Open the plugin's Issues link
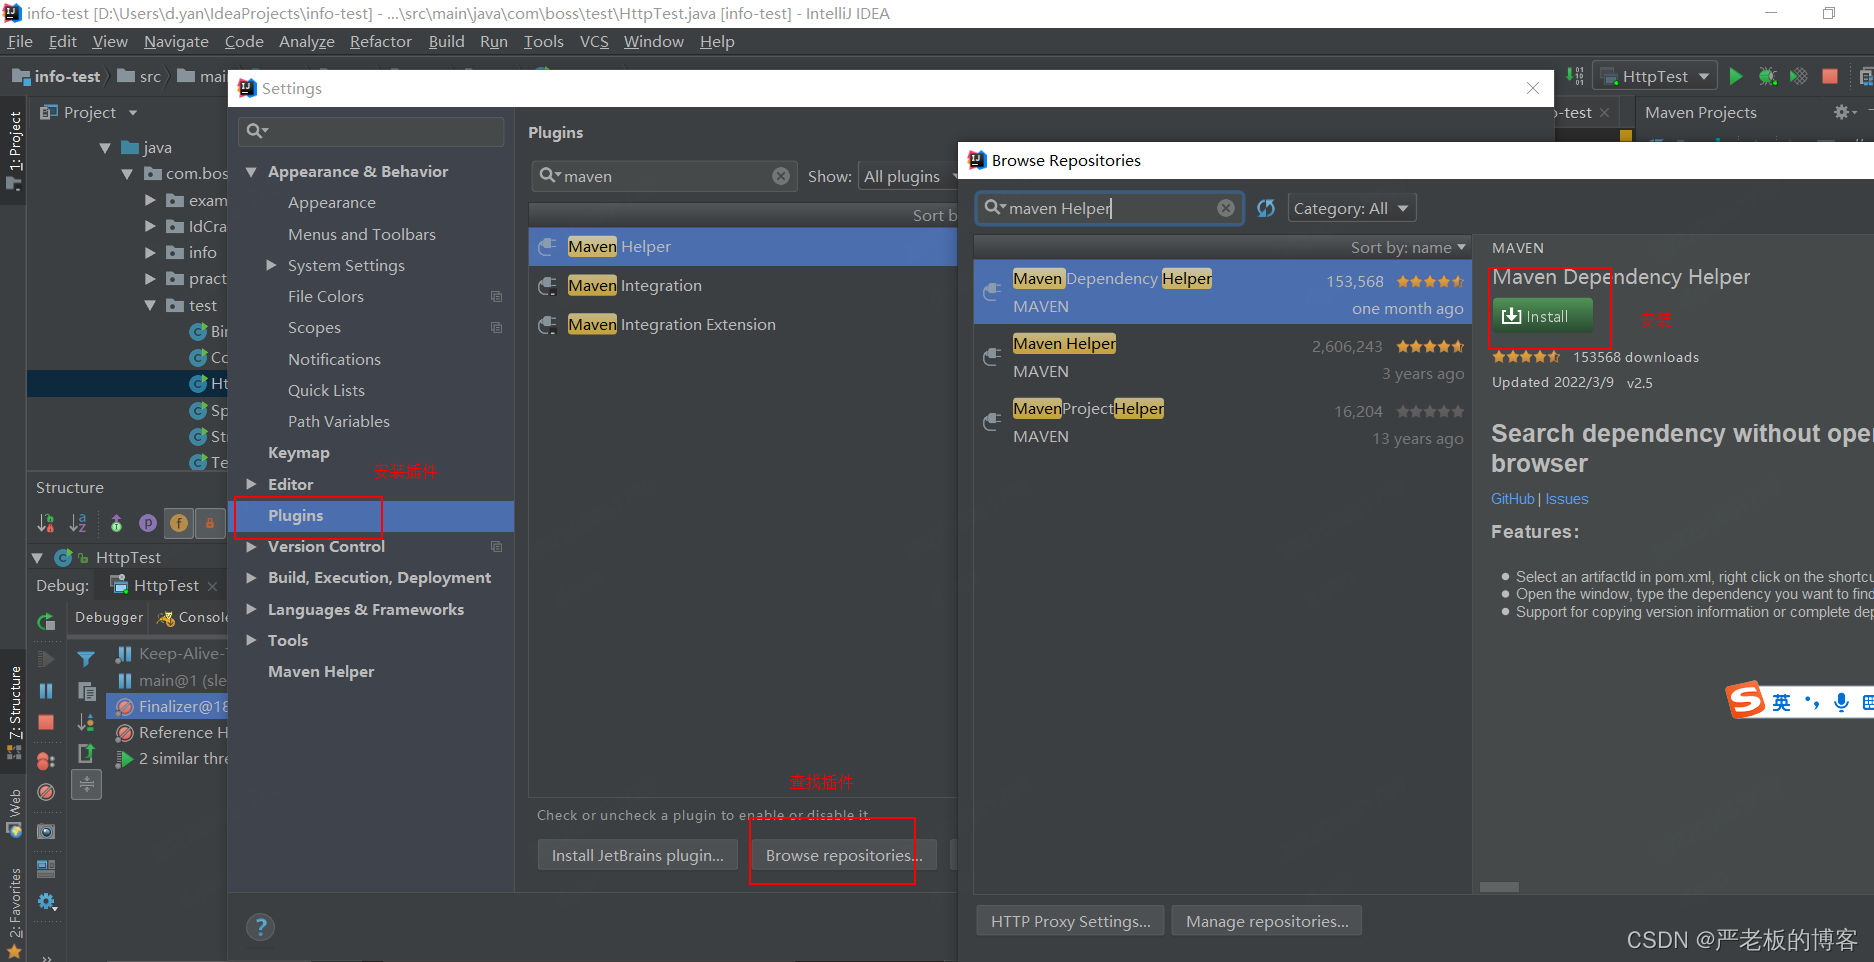Viewport: 1874px width, 962px height. [1566, 499]
